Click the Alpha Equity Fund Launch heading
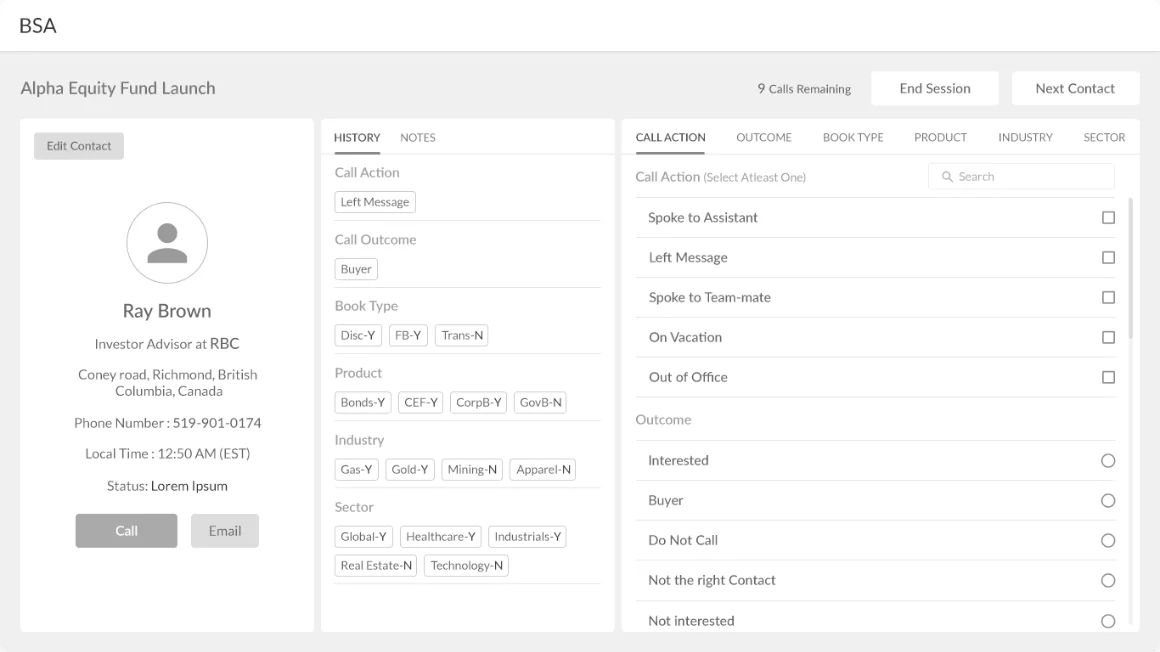1160x652 pixels. (x=118, y=88)
